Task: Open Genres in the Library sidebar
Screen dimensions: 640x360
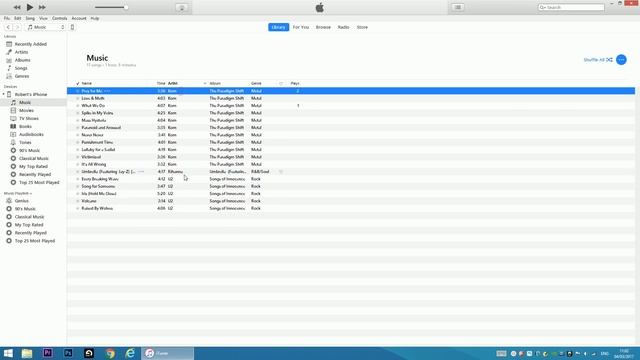Action: coord(22,76)
